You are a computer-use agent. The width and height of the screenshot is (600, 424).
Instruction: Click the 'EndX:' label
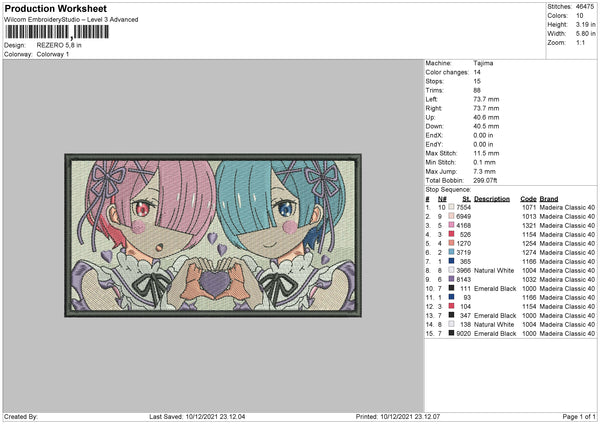[434, 135]
